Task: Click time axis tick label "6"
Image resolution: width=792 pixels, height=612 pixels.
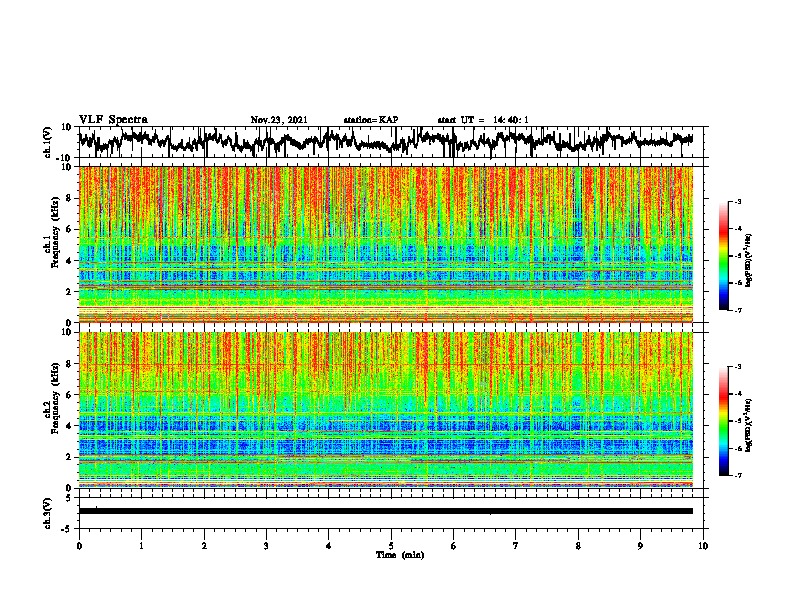Action: click(454, 546)
